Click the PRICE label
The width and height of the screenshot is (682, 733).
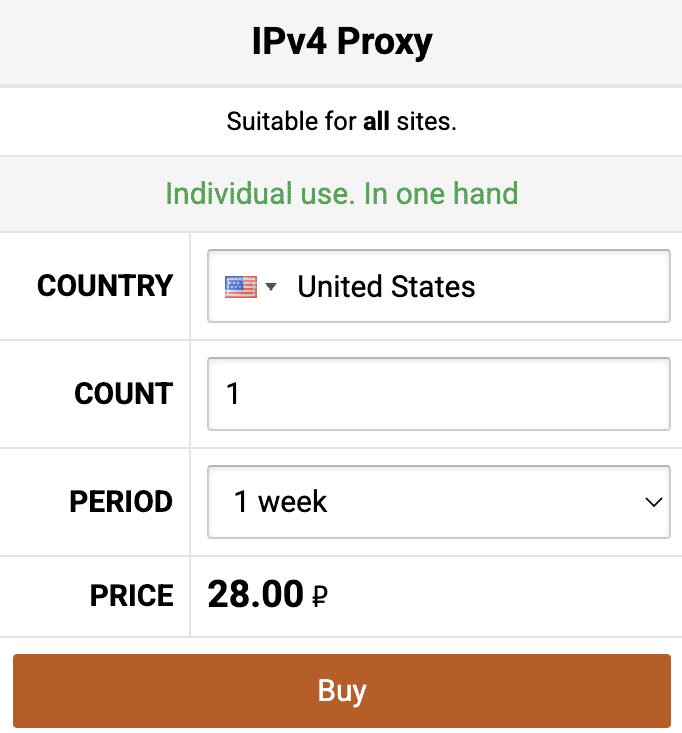tap(131, 596)
